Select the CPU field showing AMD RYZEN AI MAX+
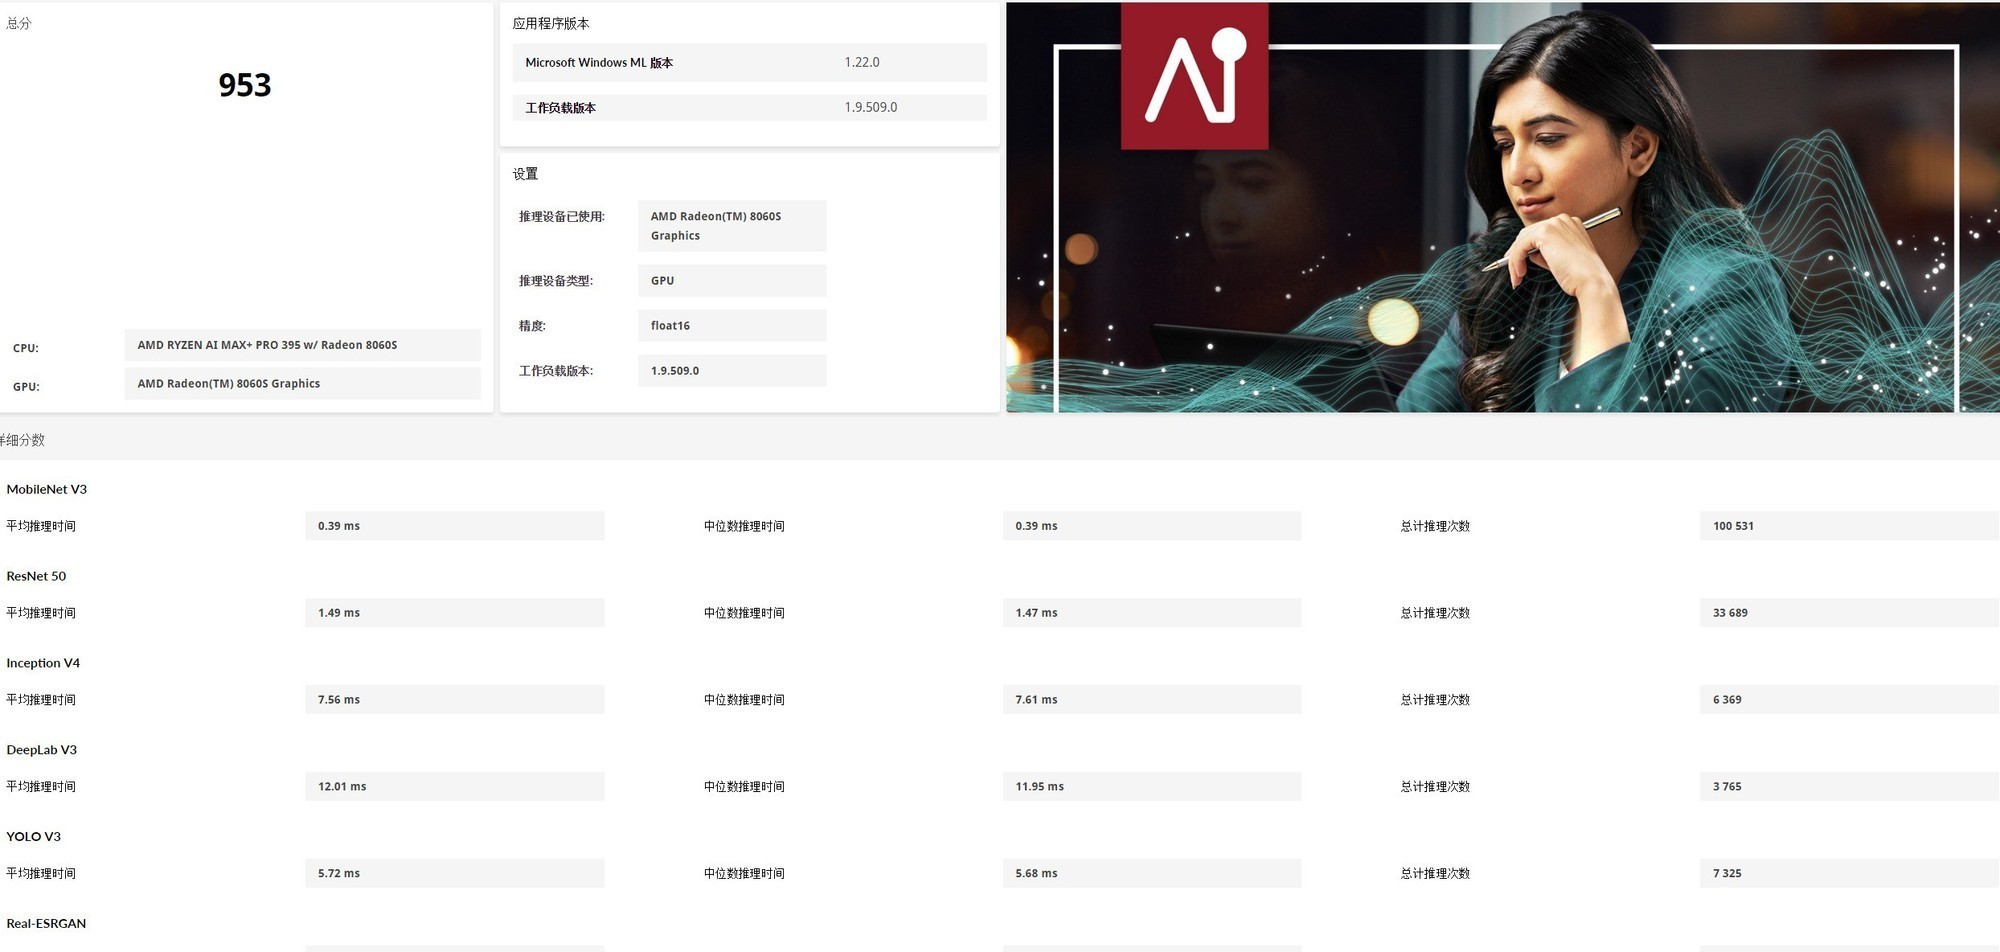Viewport: 2000px width, 952px height. [x=302, y=345]
